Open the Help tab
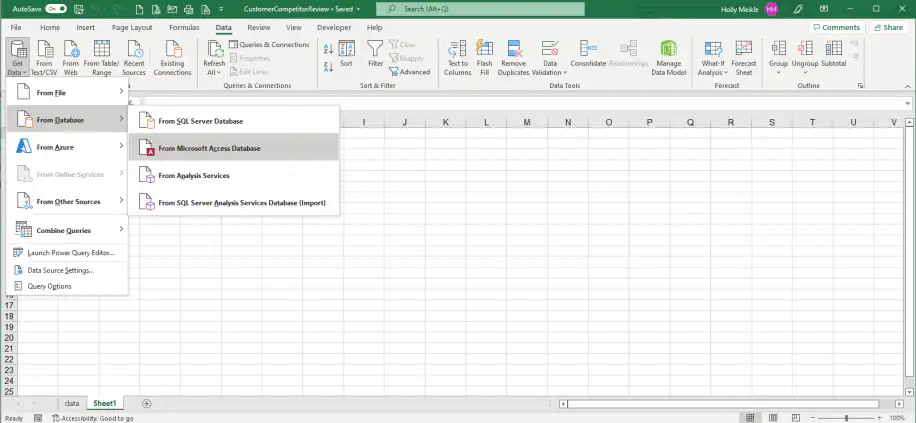 click(x=374, y=27)
